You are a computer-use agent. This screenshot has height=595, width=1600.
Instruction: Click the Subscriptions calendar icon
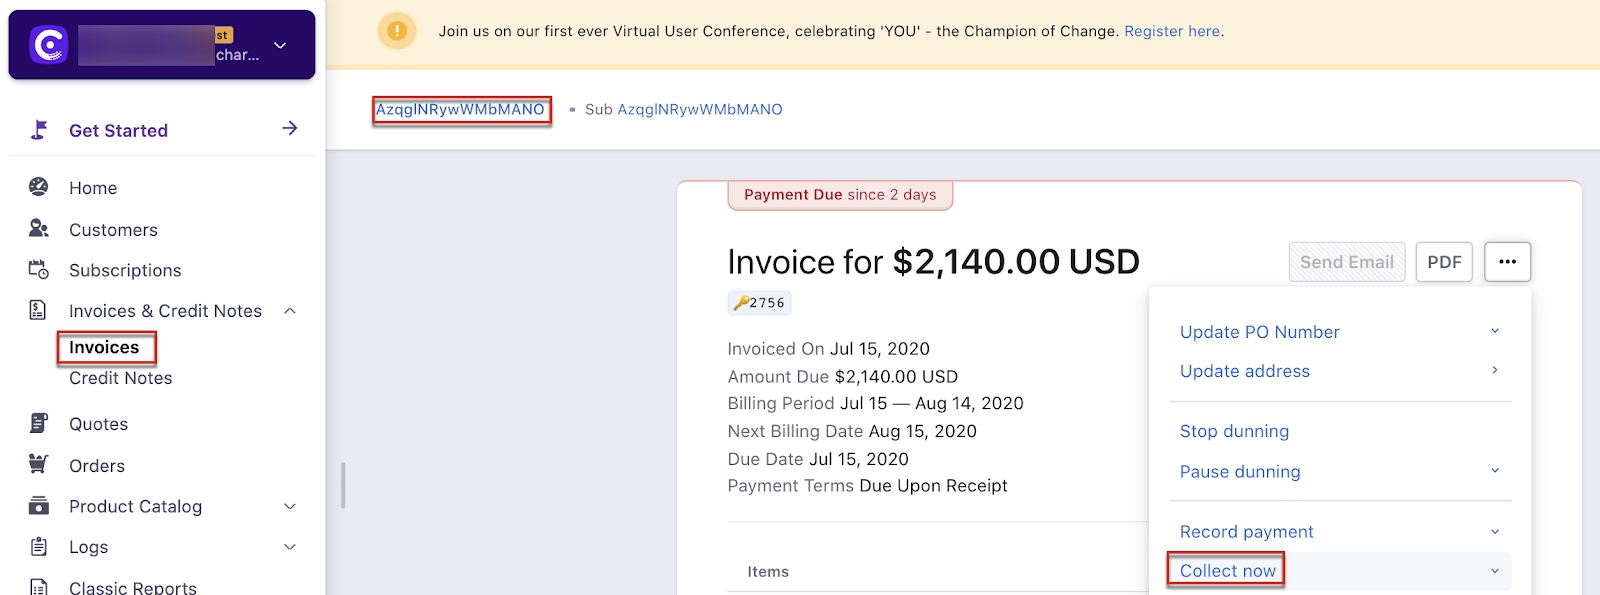click(x=39, y=270)
